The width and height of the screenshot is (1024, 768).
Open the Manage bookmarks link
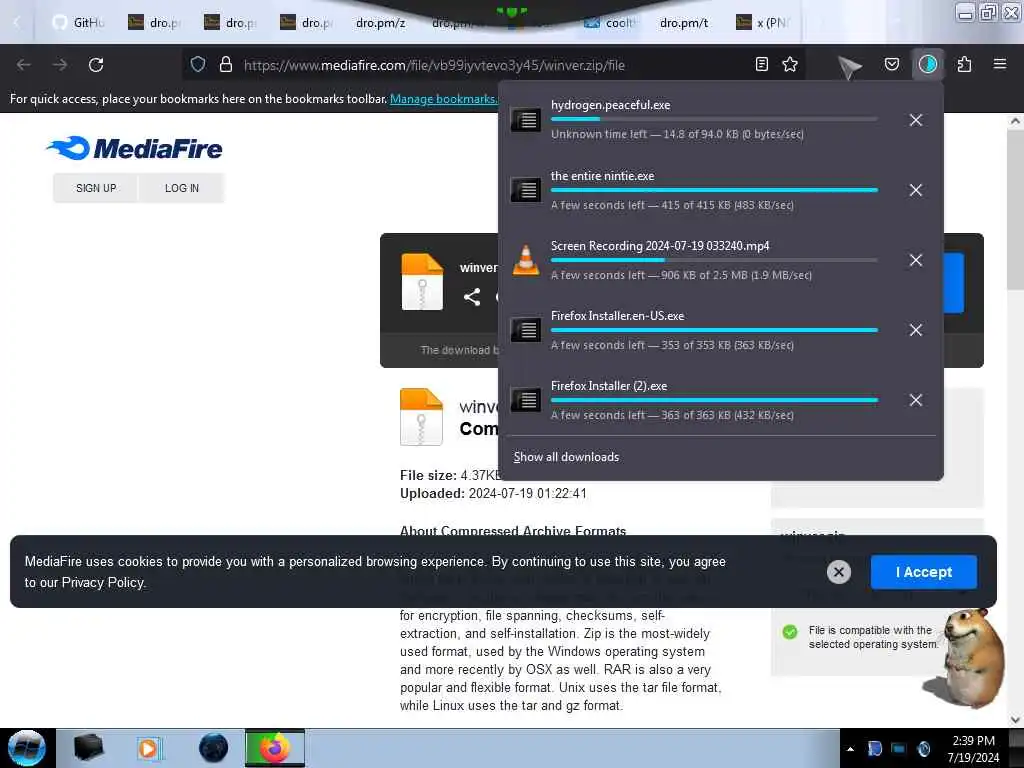(443, 99)
